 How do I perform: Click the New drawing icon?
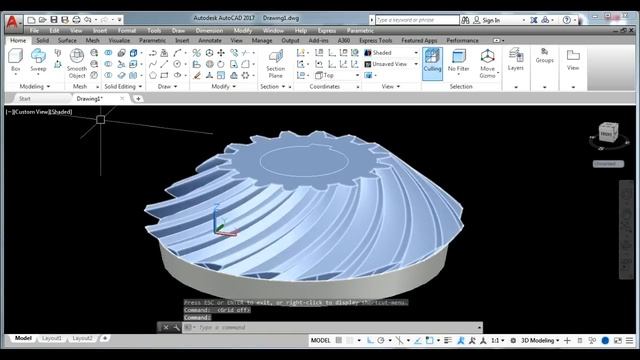(31, 20)
